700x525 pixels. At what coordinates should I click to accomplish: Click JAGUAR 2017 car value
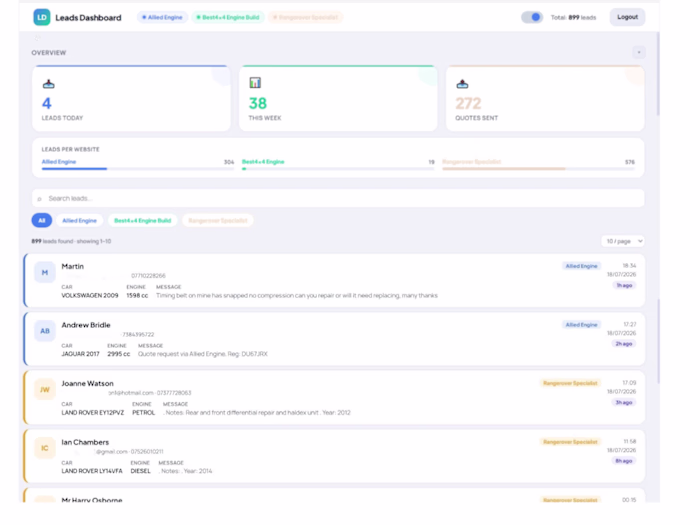80,354
